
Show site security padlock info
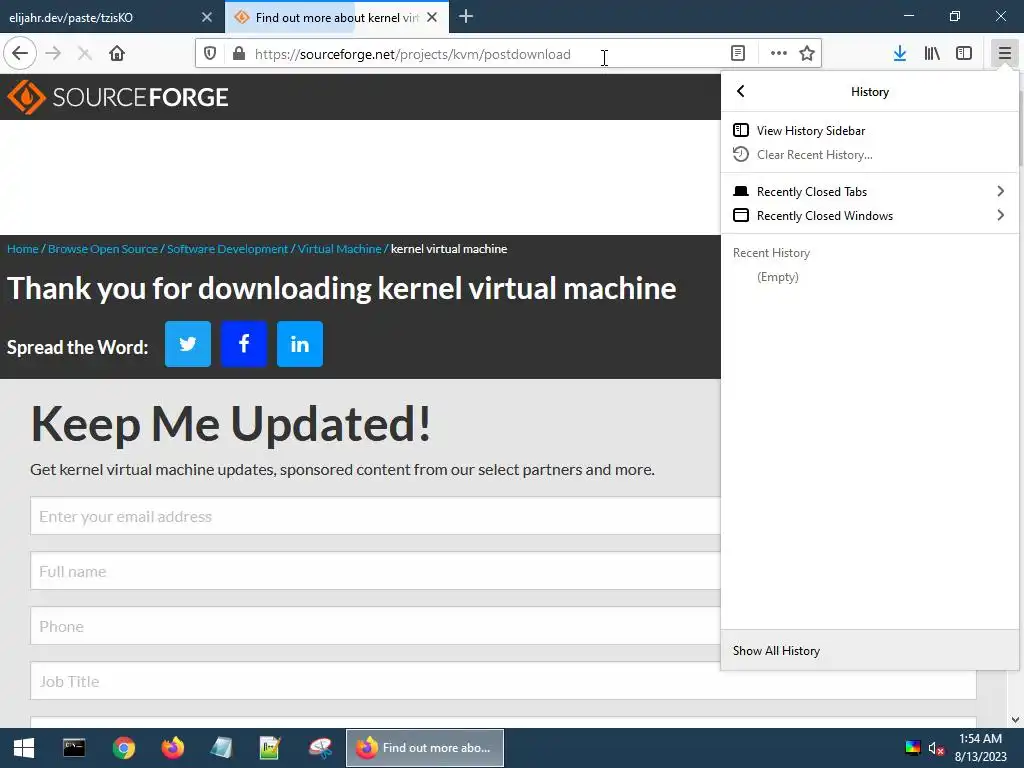point(239,54)
